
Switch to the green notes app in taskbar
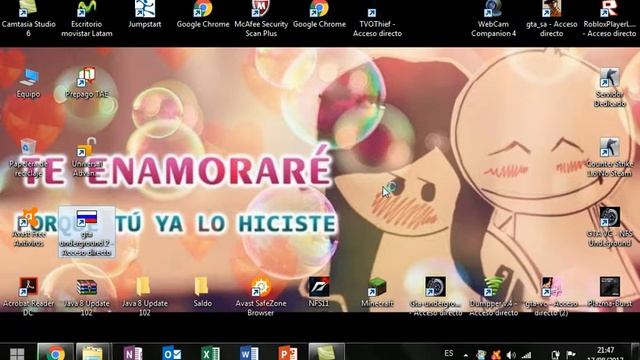(326, 352)
